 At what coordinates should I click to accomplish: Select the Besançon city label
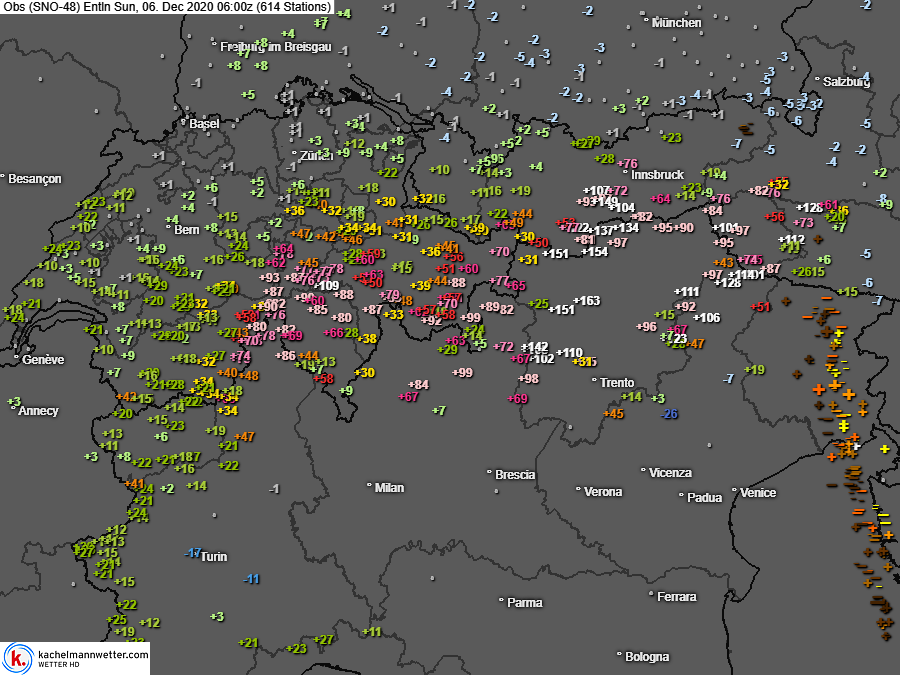[35, 179]
